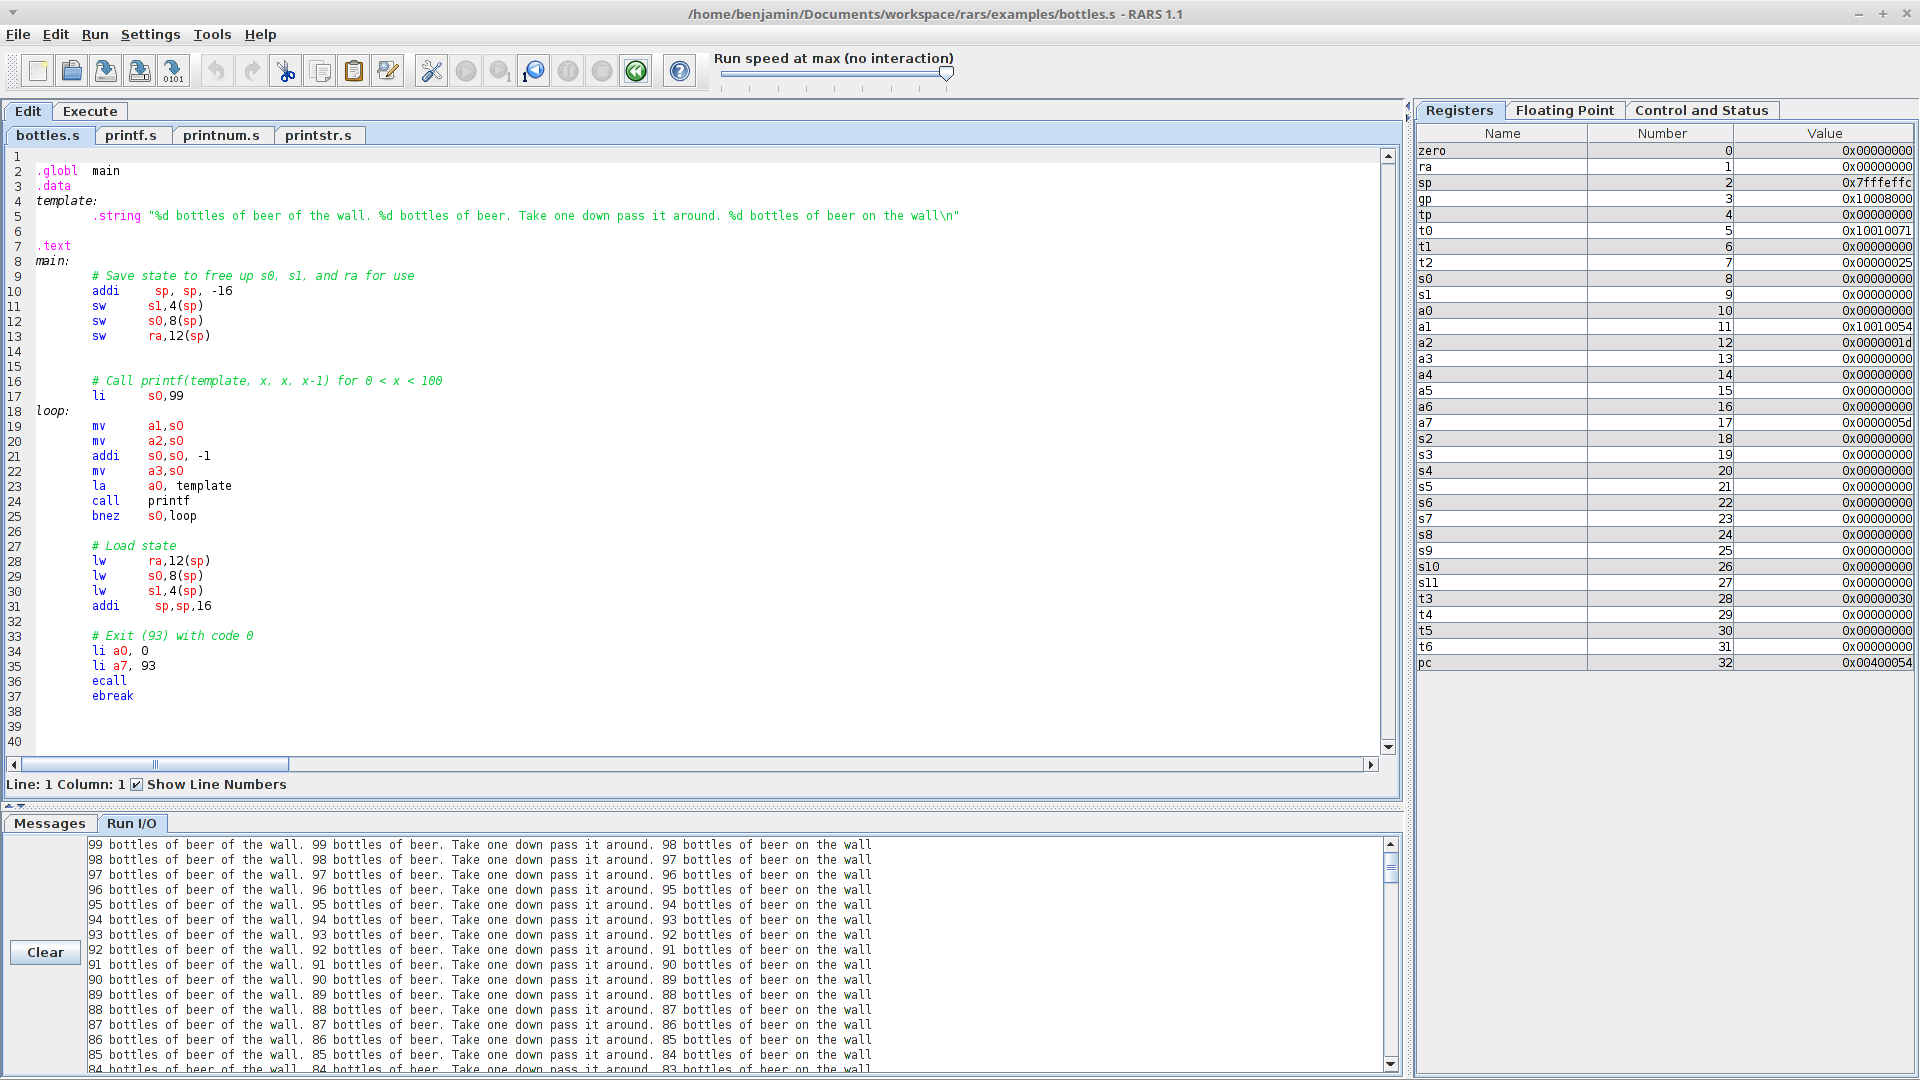This screenshot has width=1920, height=1080.
Task: Click the editor scrollbar's down arrow
Action: click(x=1388, y=747)
